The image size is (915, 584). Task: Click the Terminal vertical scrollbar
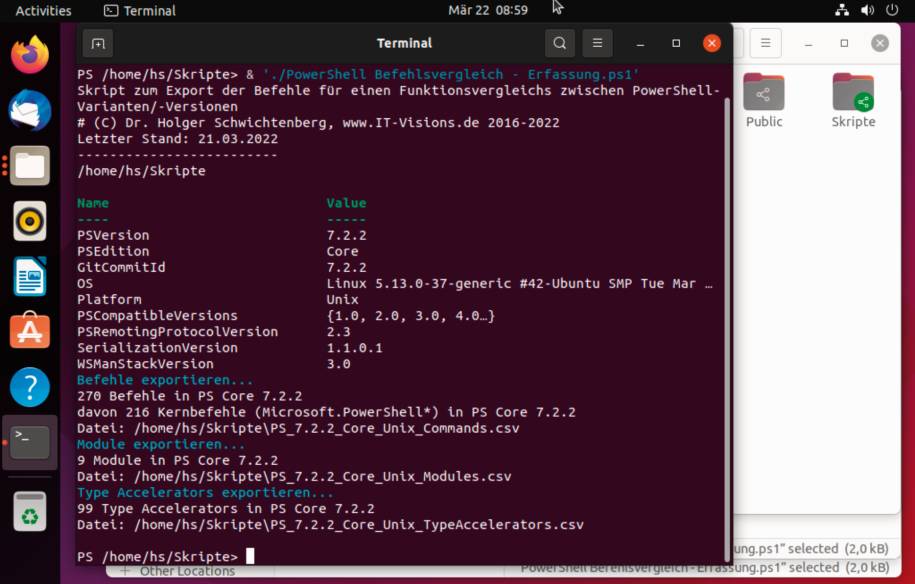click(727, 329)
